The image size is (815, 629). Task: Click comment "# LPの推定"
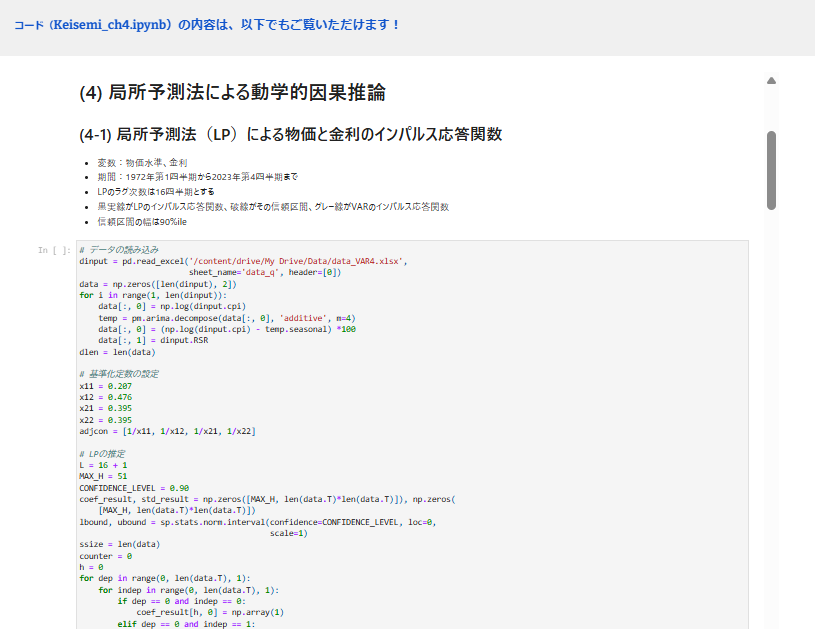[102, 454]
